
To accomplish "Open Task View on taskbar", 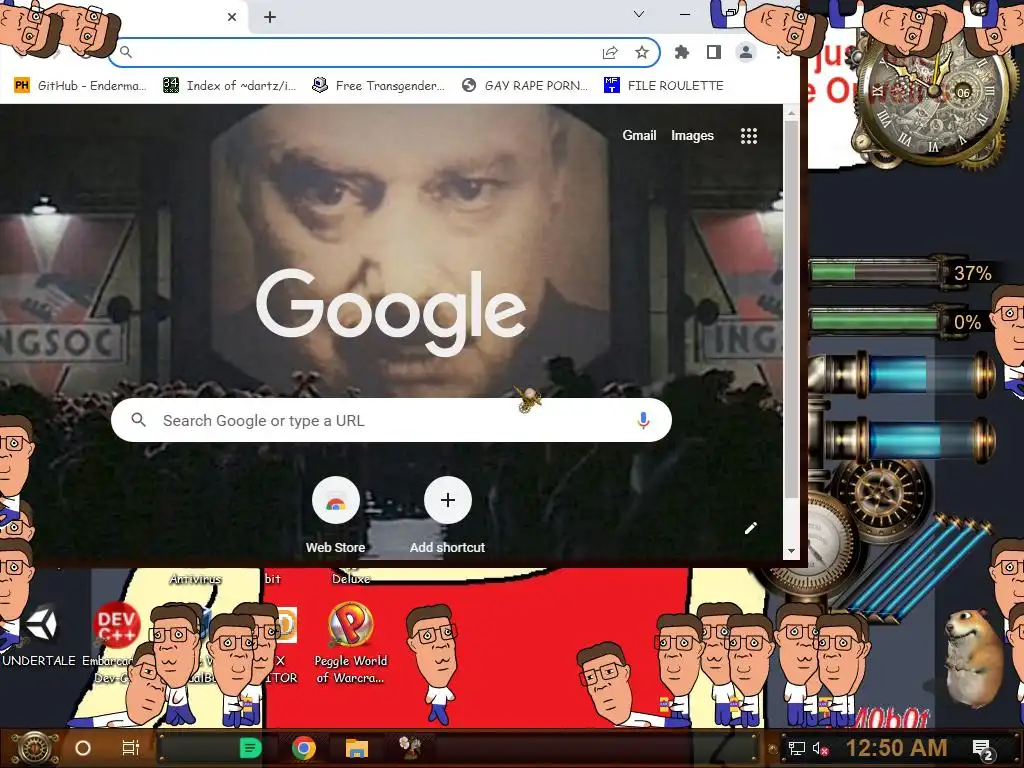I will click(131, 748).
